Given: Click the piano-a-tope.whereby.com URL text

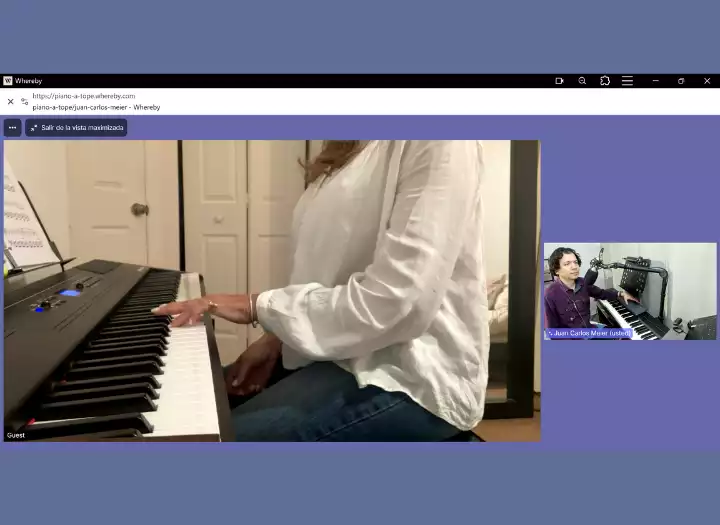Looking at the screenshot, I should [x=83, y=96].
